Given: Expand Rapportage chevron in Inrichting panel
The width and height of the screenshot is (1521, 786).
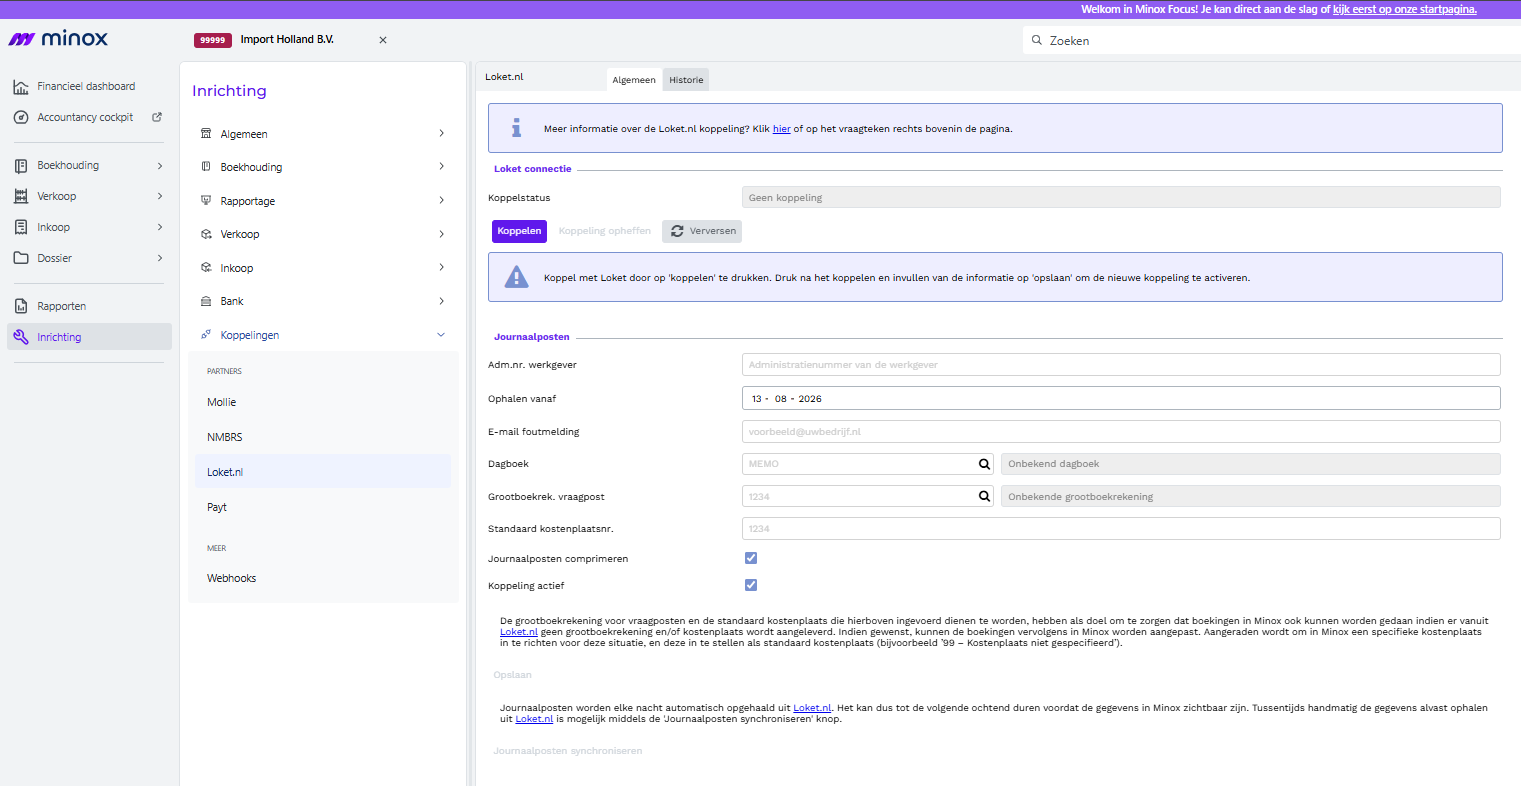Looking at the screenshot, I should (x=442, y=200).
